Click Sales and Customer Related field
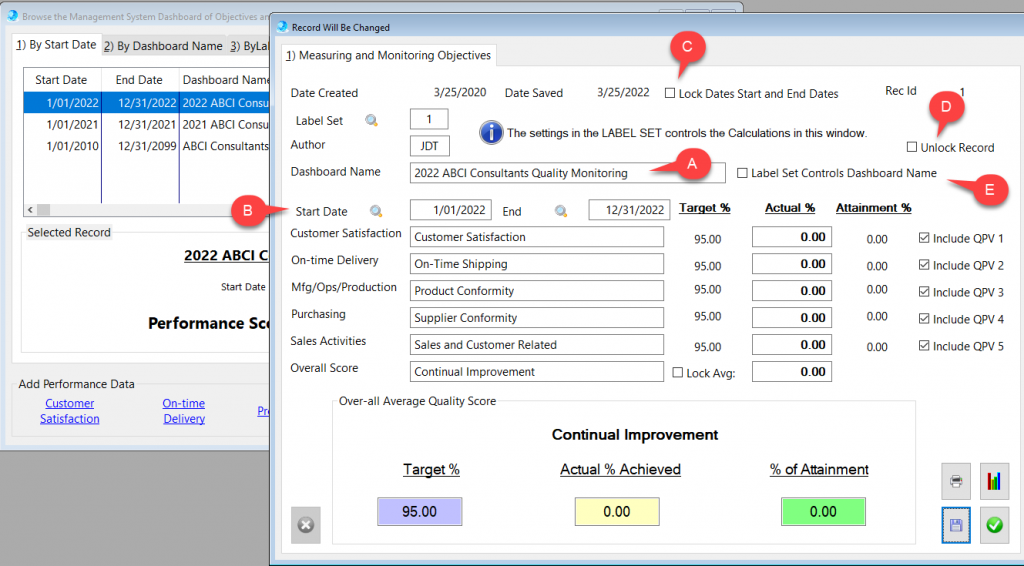This screenshot has width=1024, height=566. pyautogui.click(x=537, y=345)
